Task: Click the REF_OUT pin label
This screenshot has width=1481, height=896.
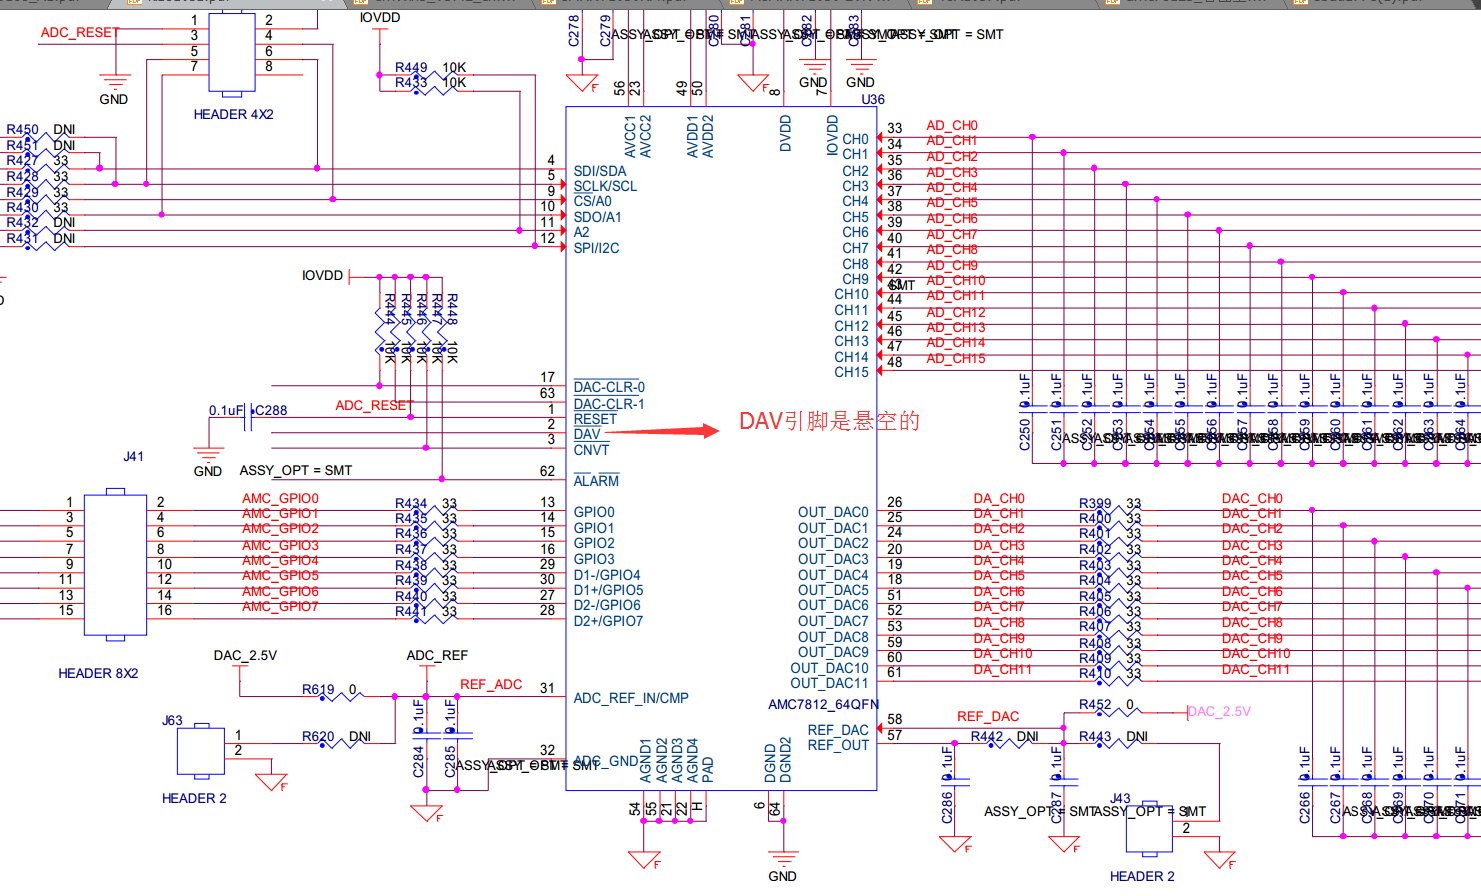Action: pyautogui.click(x=838, y=746)
